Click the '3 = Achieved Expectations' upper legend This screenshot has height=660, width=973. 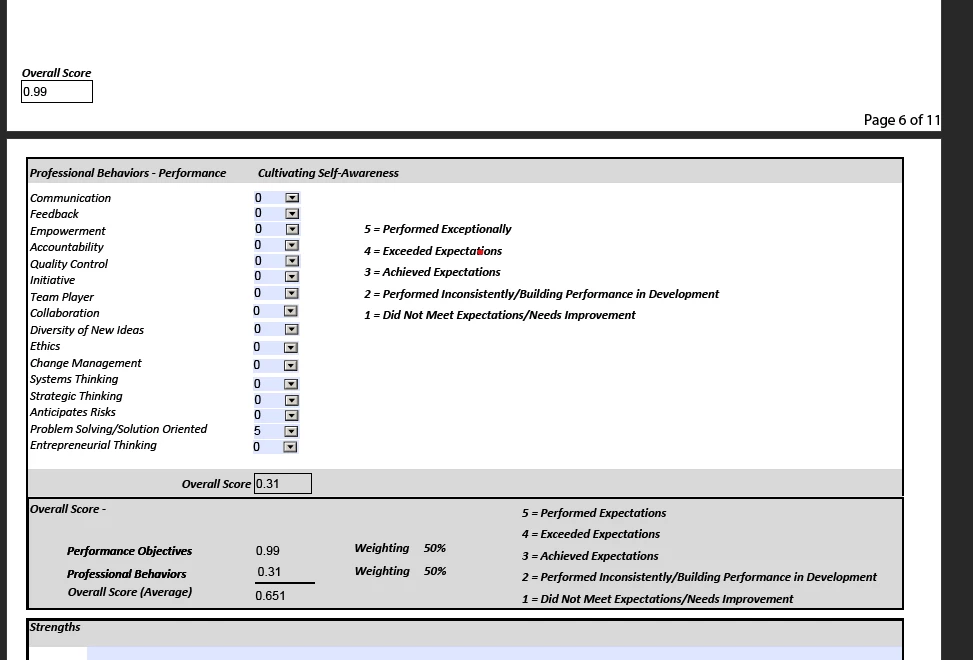click(x=432, y=272)
